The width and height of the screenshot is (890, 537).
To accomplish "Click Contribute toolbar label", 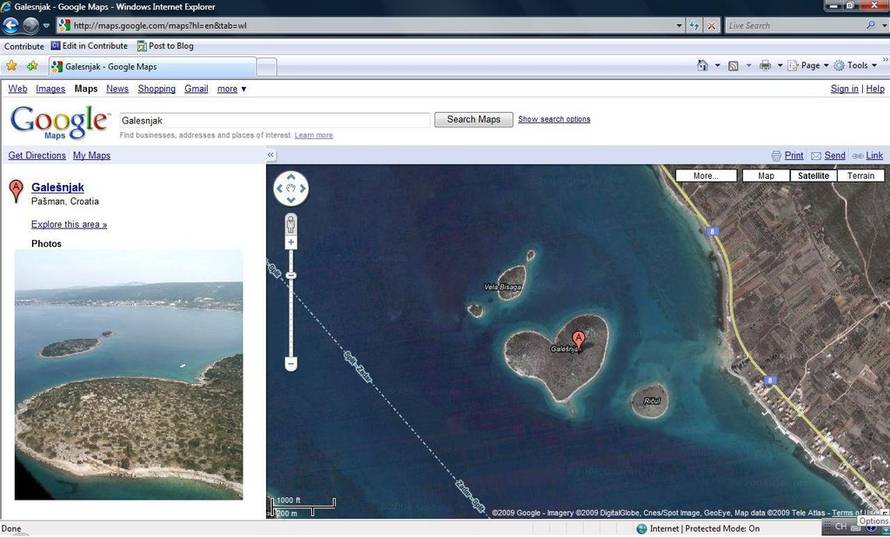I will pos(24,46).
